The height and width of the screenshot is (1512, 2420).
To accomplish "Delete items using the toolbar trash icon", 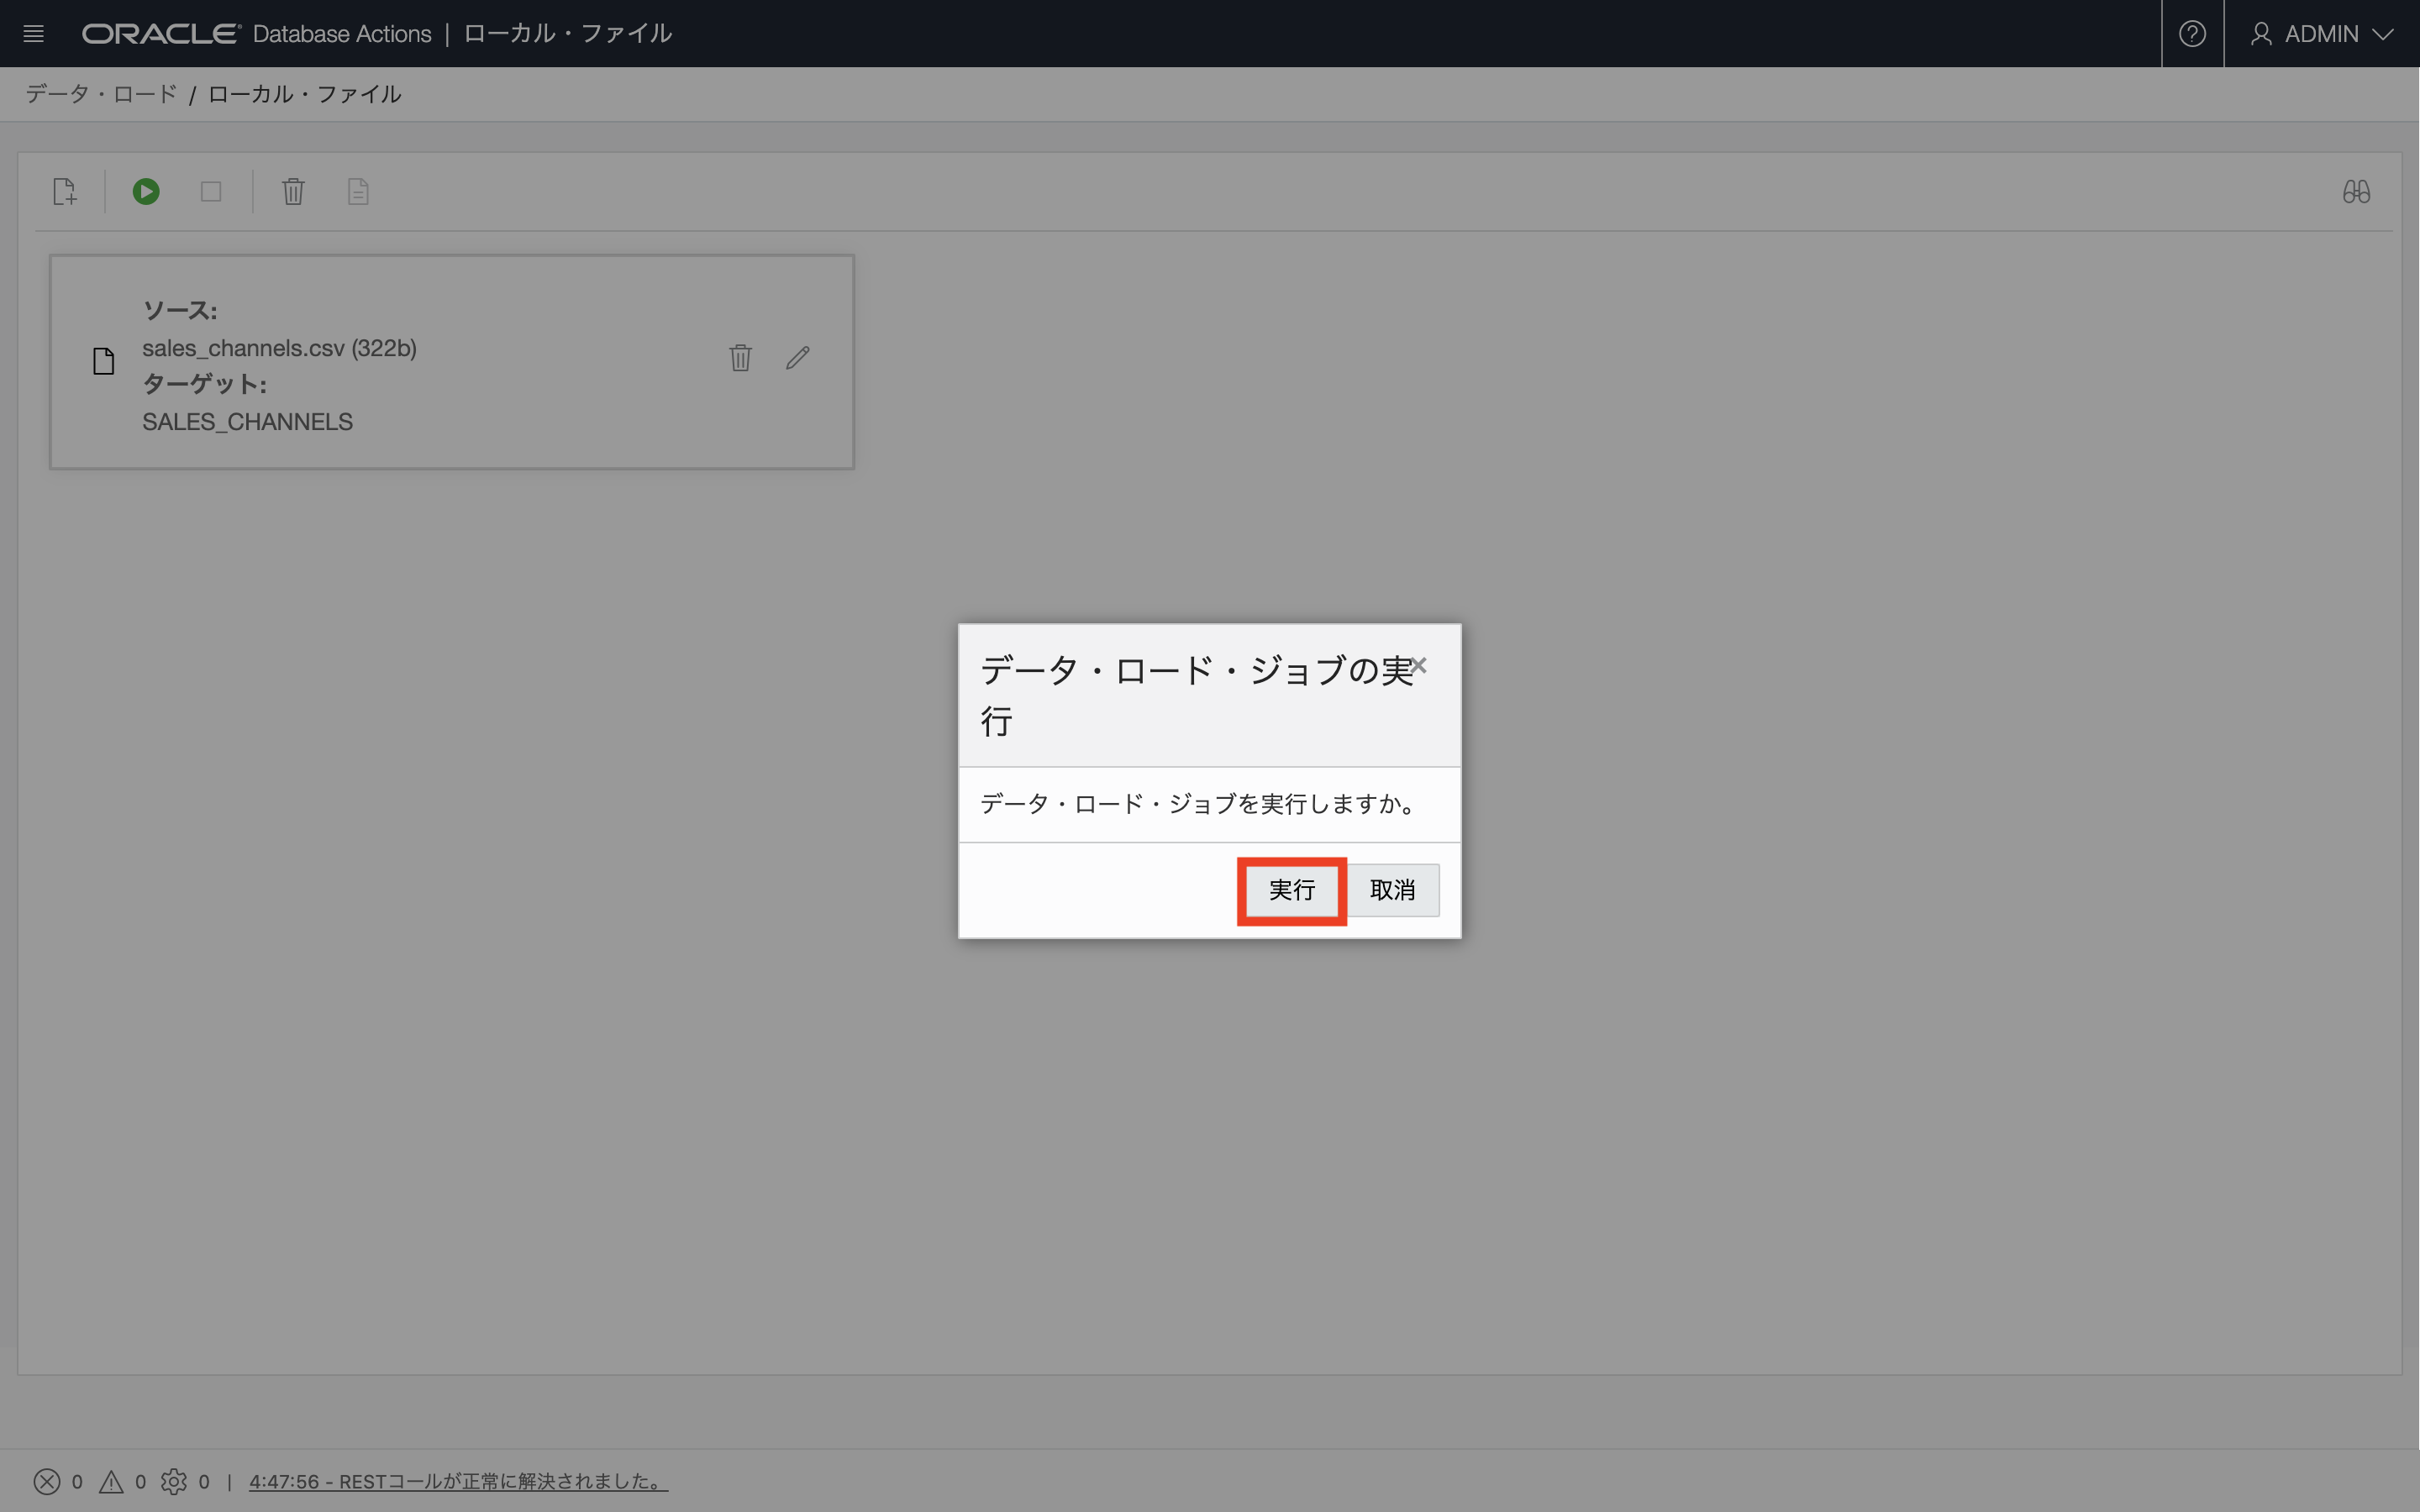I will (292, 191).
